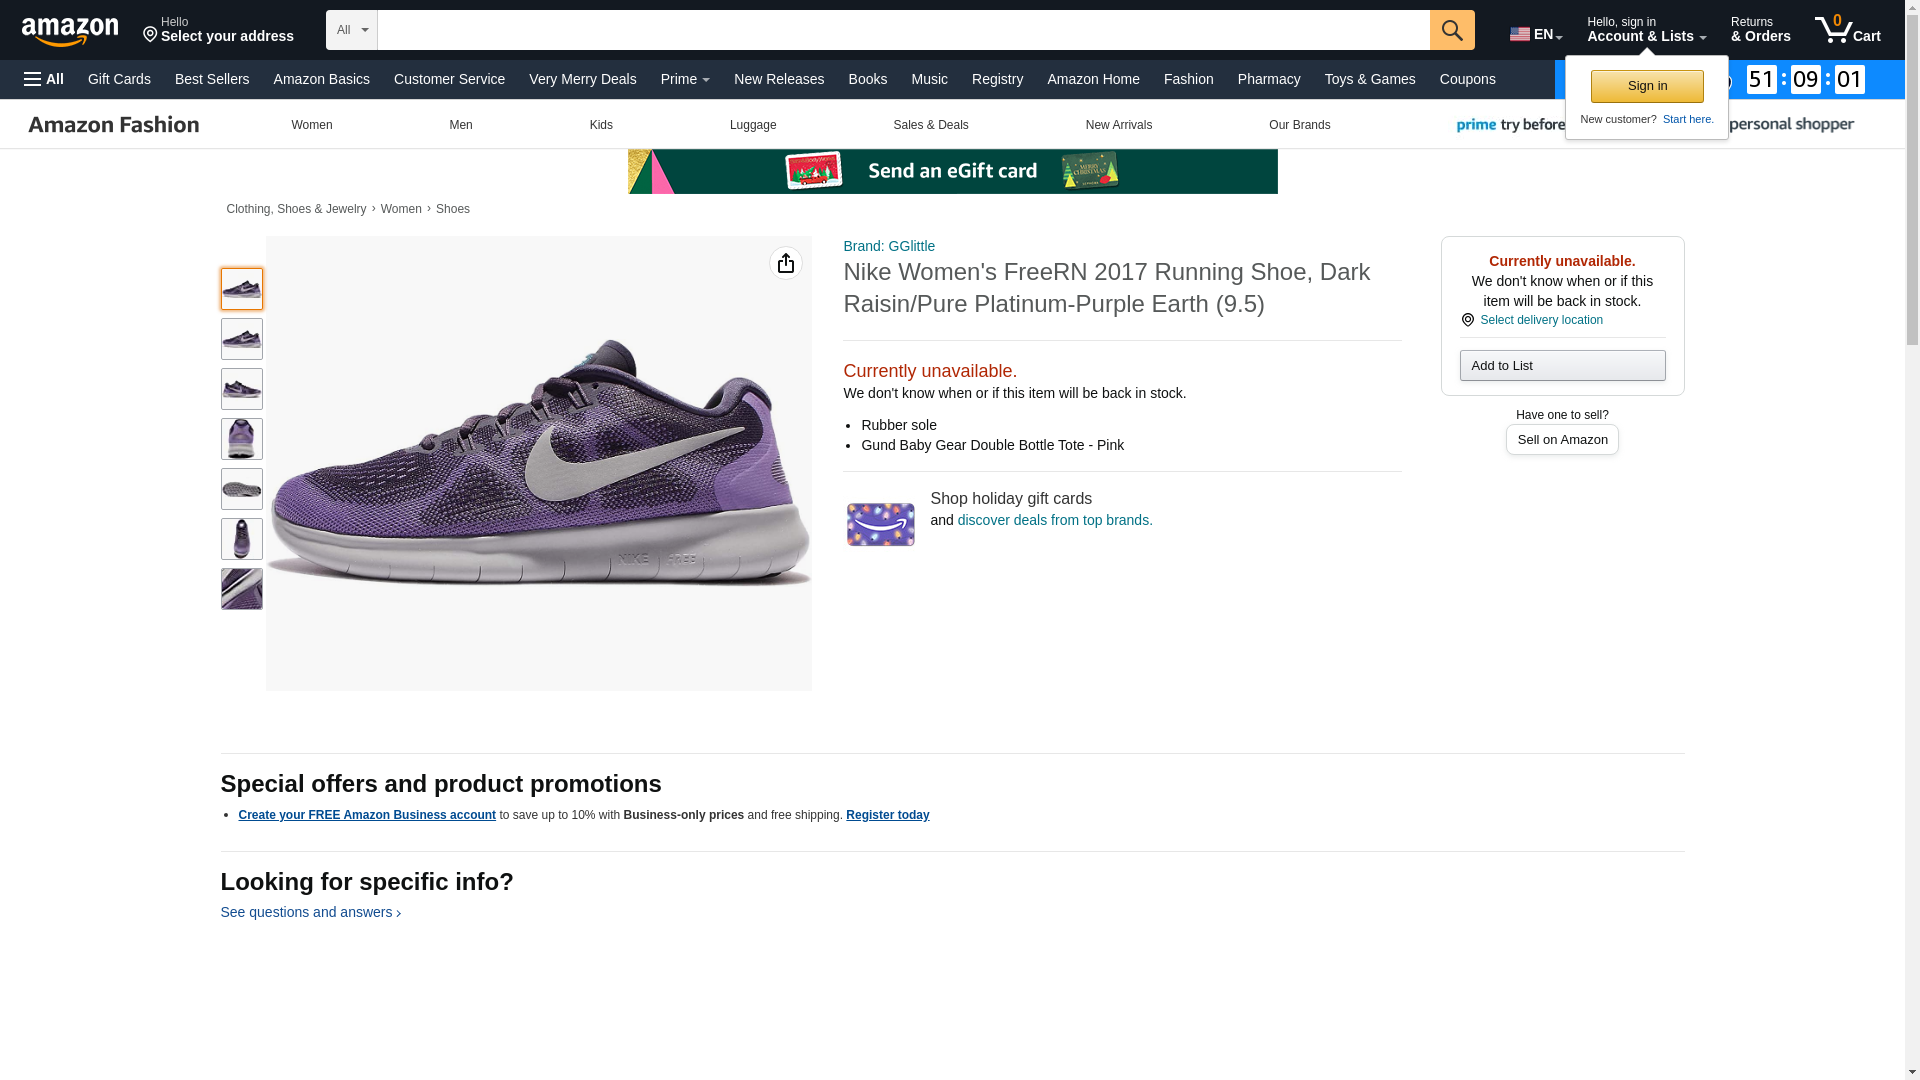Open Account & Lists menu
Screen dimensions: 1920x1080
(1645, 30)
